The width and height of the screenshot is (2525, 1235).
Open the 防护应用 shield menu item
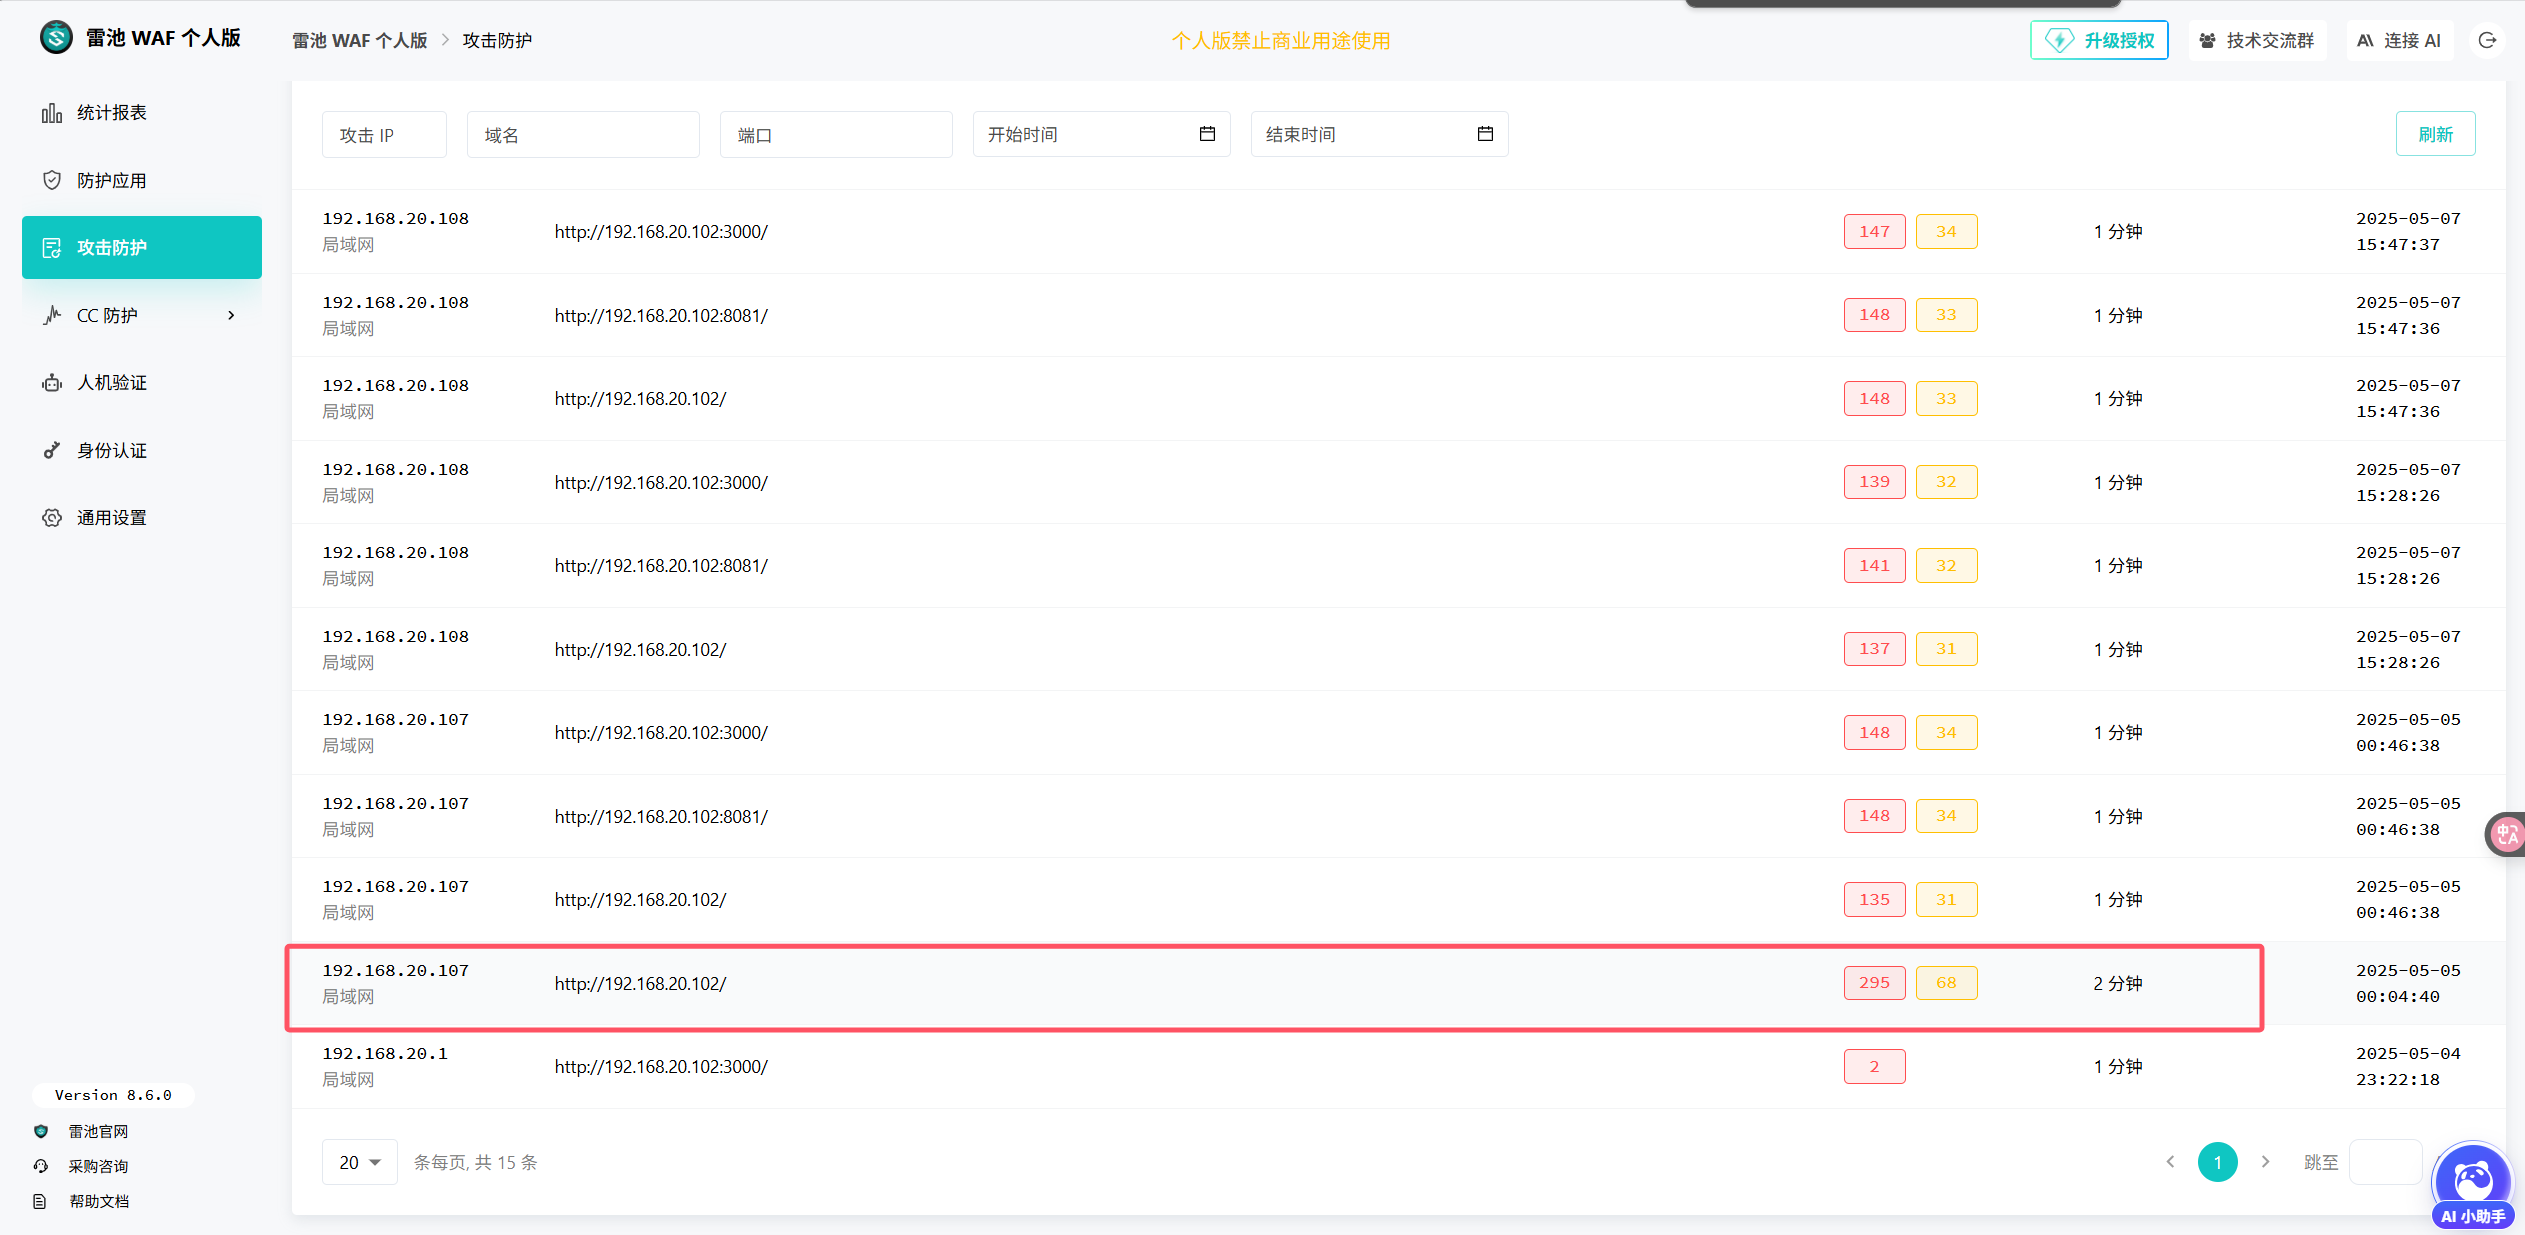111,181
